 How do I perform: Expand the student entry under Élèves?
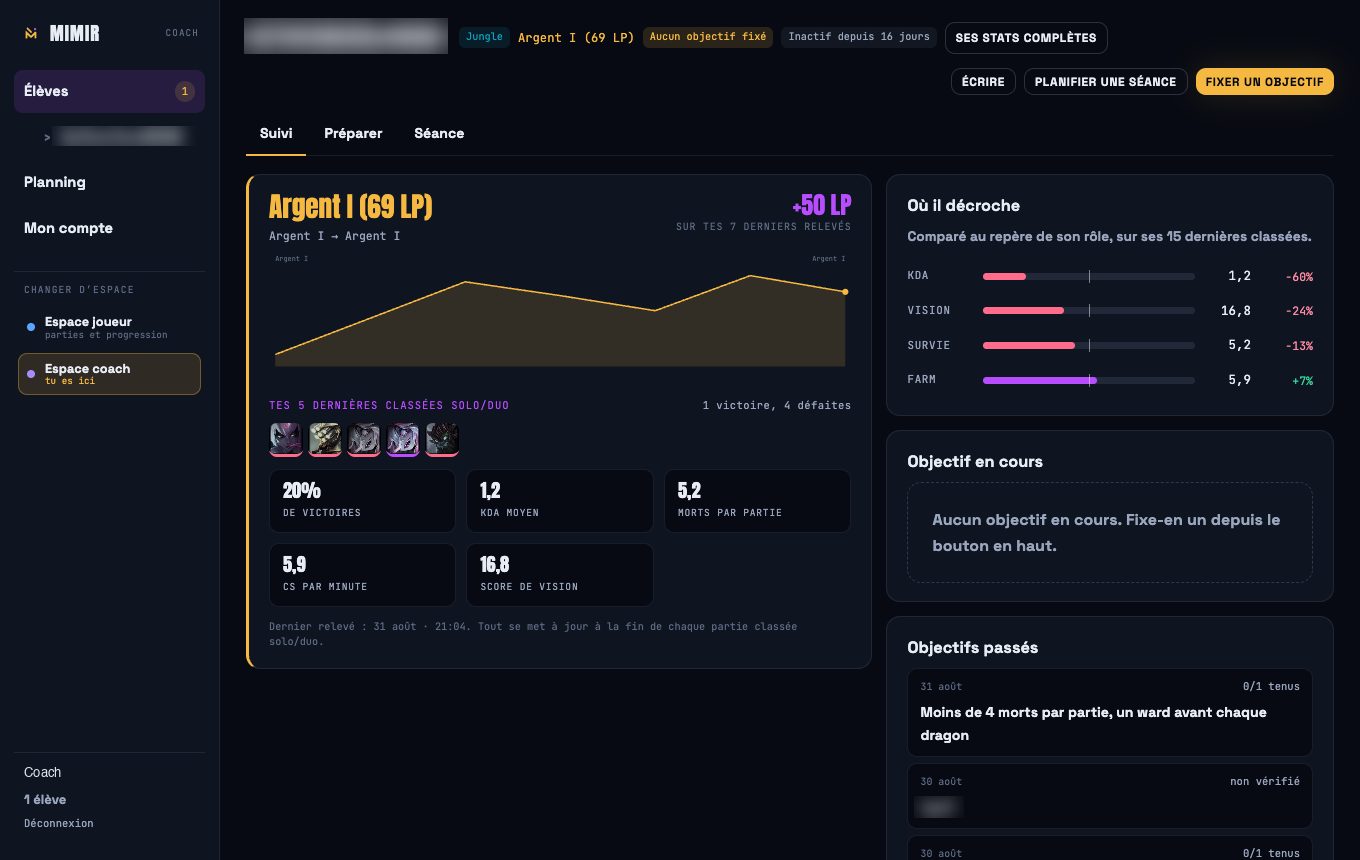pos(115,137)
